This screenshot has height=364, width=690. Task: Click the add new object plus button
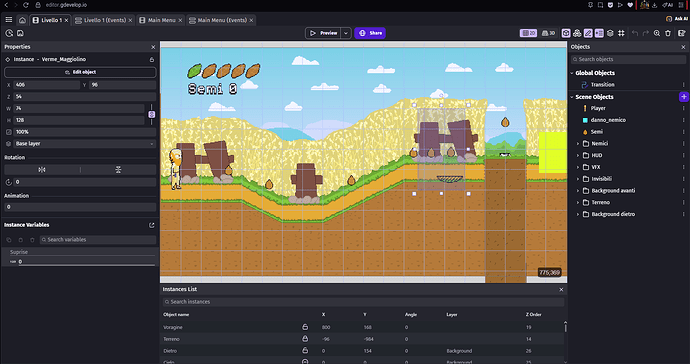point(684,97)
